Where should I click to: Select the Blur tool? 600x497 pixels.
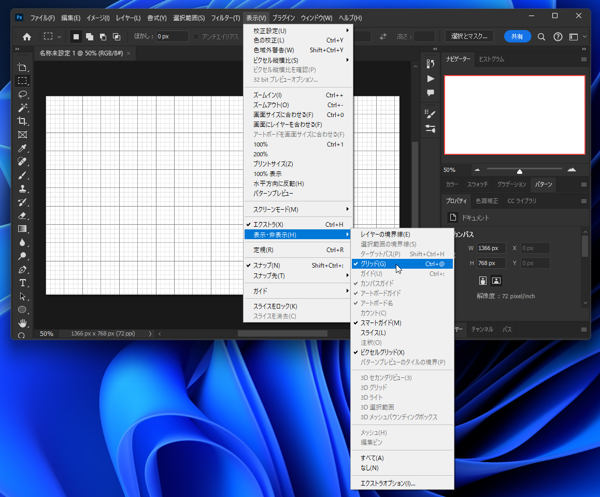pos(23,243)
